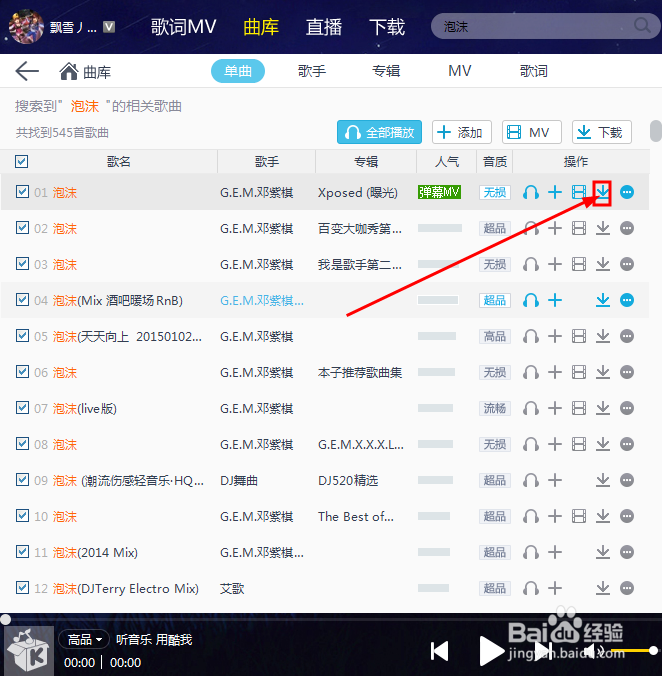662x676 pixels.
Task: Click previous track button
Action: pyautogui.click(x=440, y=651)
